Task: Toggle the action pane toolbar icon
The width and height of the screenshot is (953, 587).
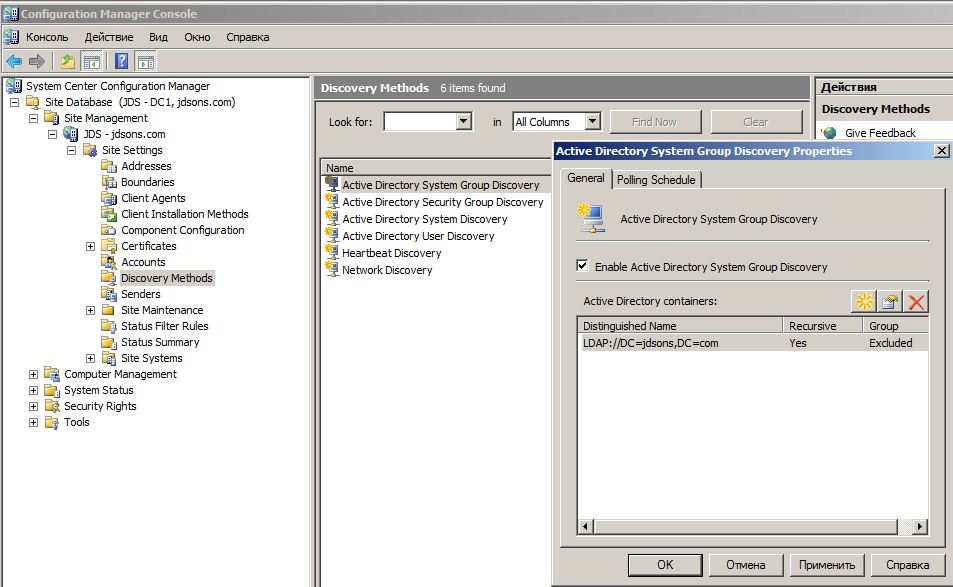Action: tap(146, 61)
